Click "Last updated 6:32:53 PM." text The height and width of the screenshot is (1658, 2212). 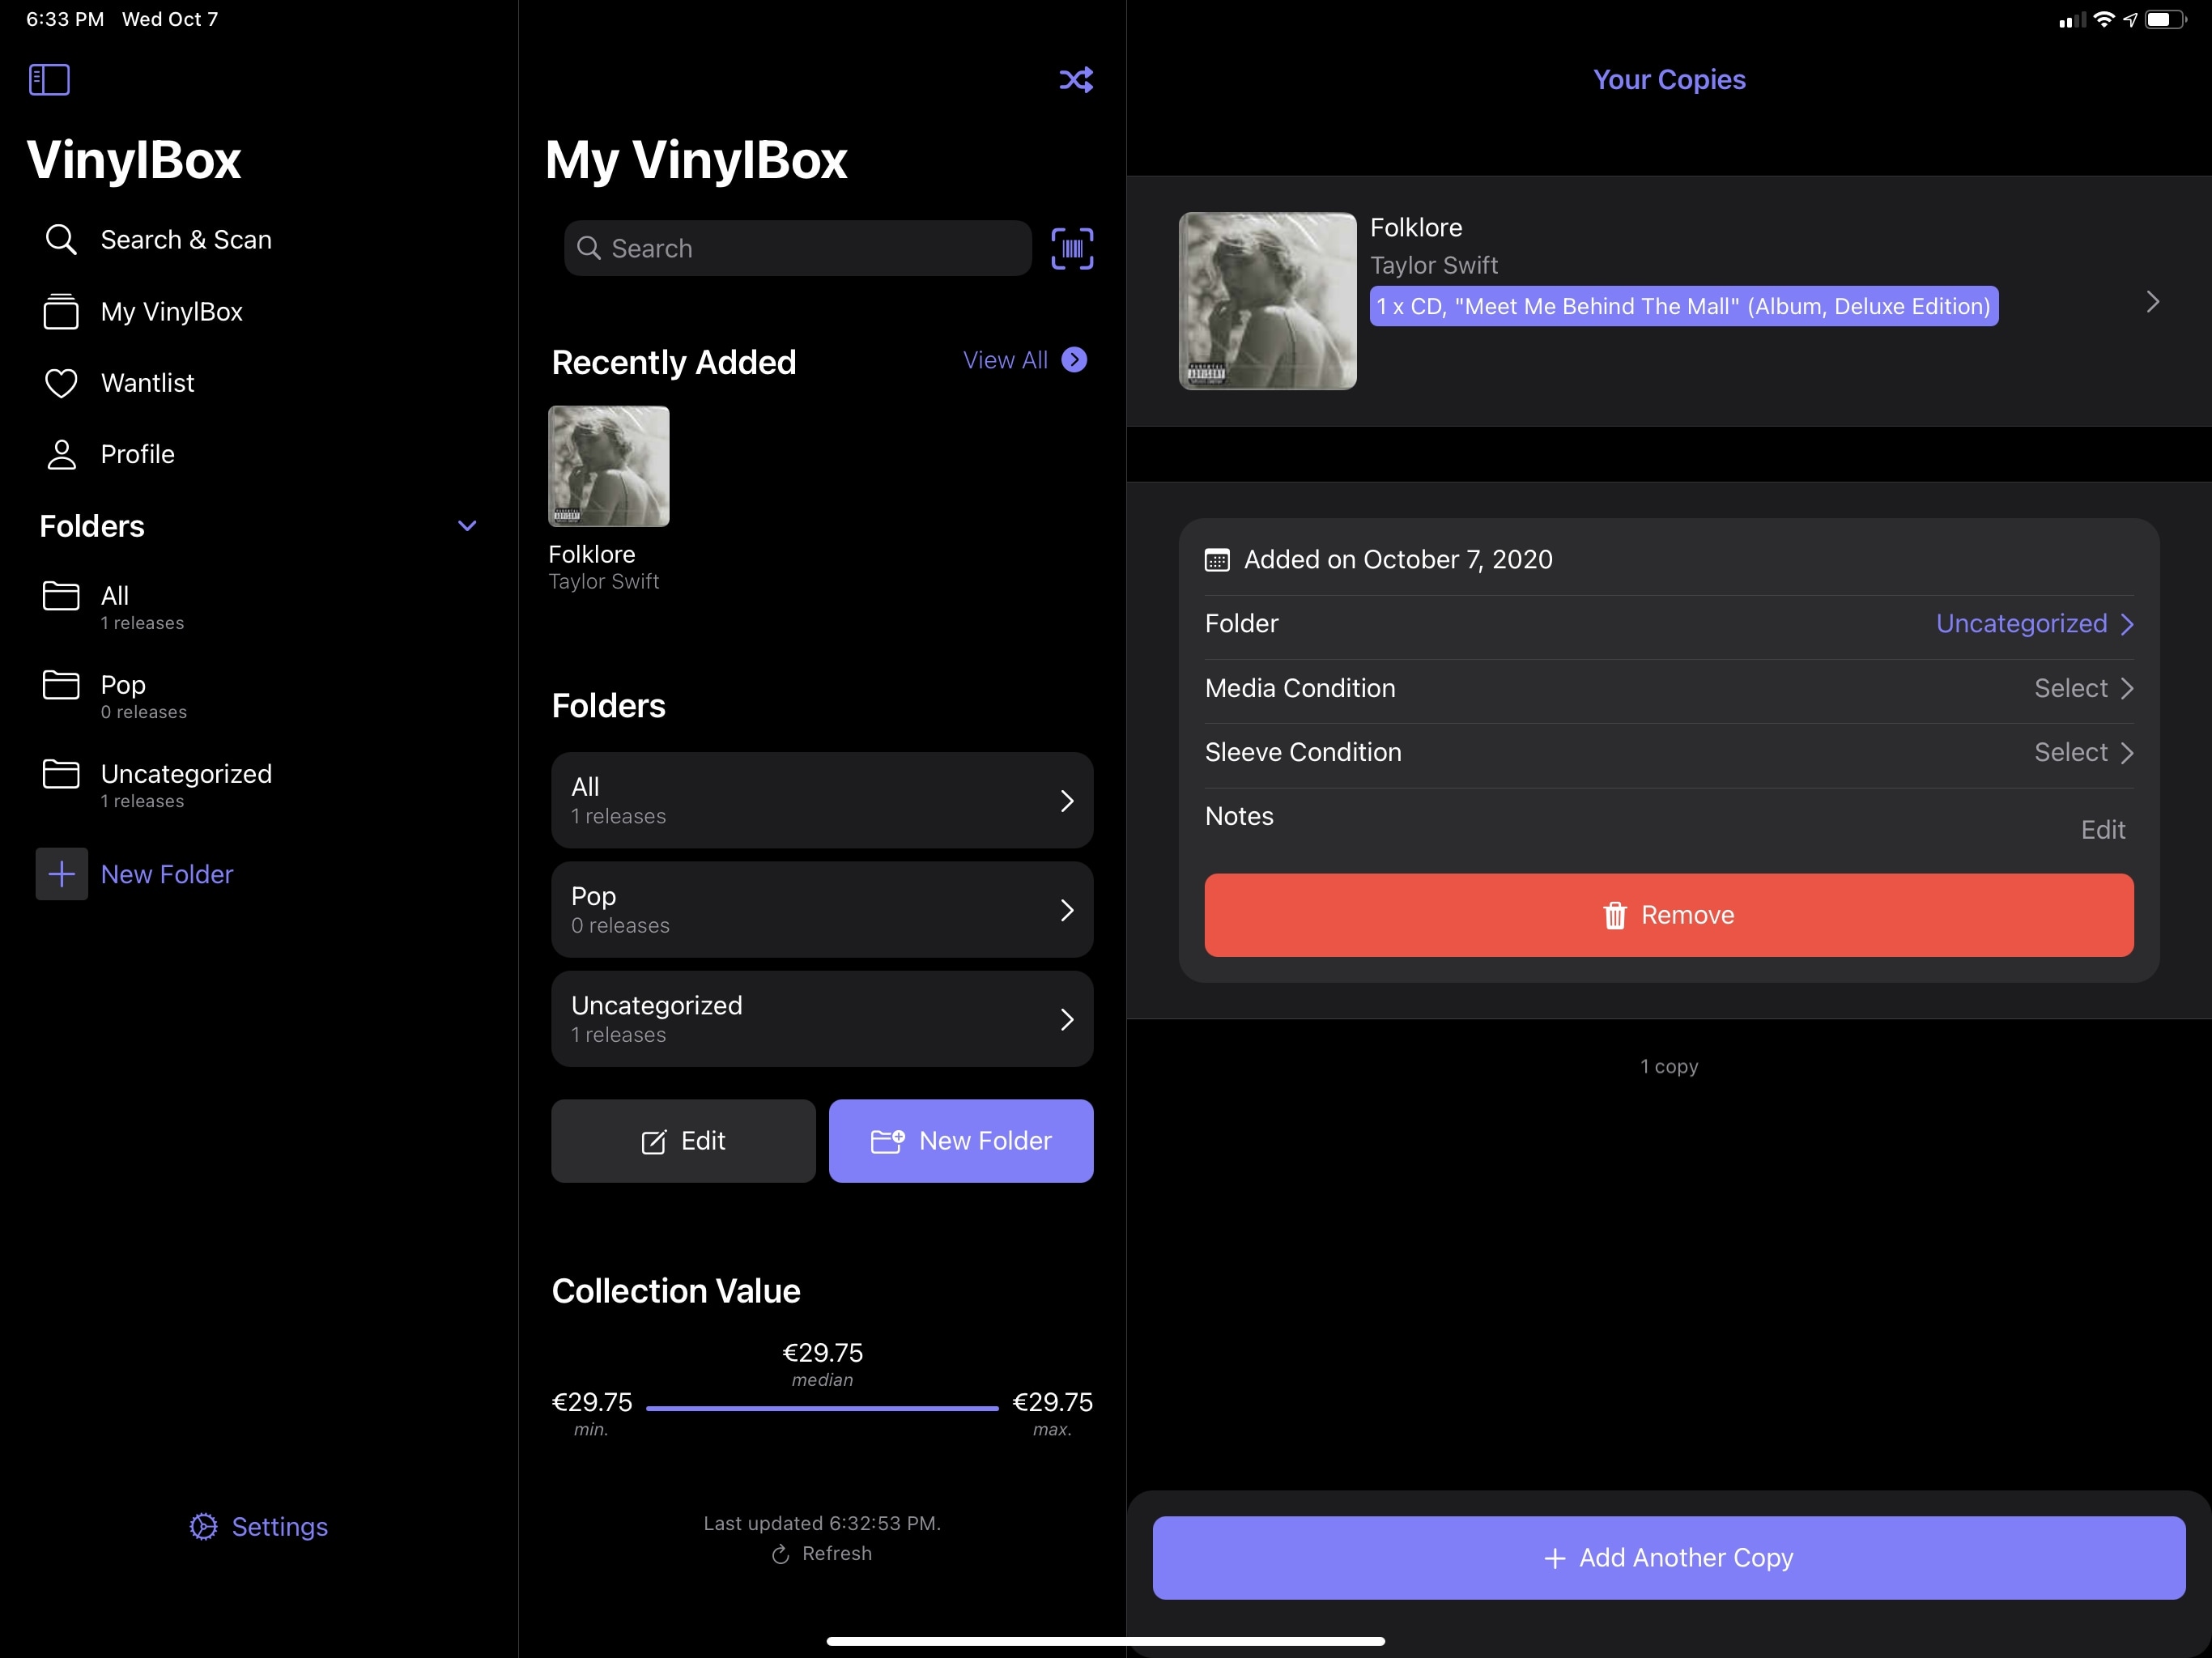tap(822, 1524)
